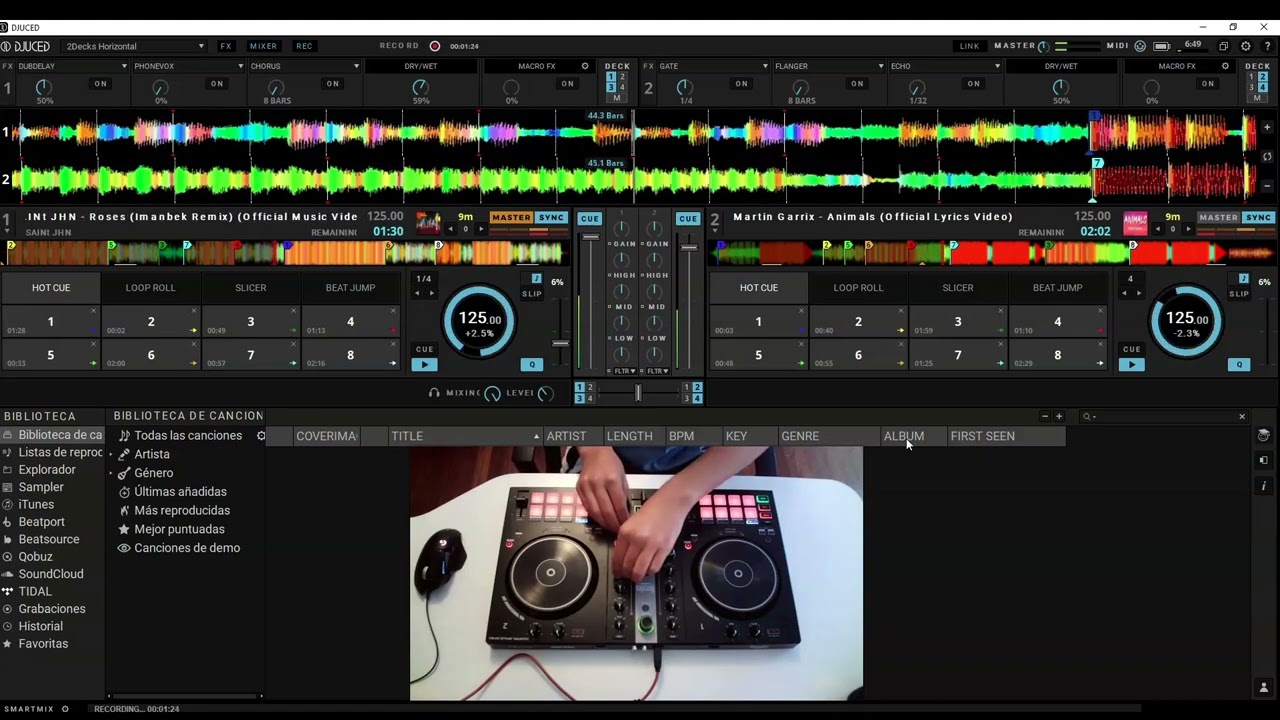
Task: Click the red Record button icon
Action: click(435, 46)
